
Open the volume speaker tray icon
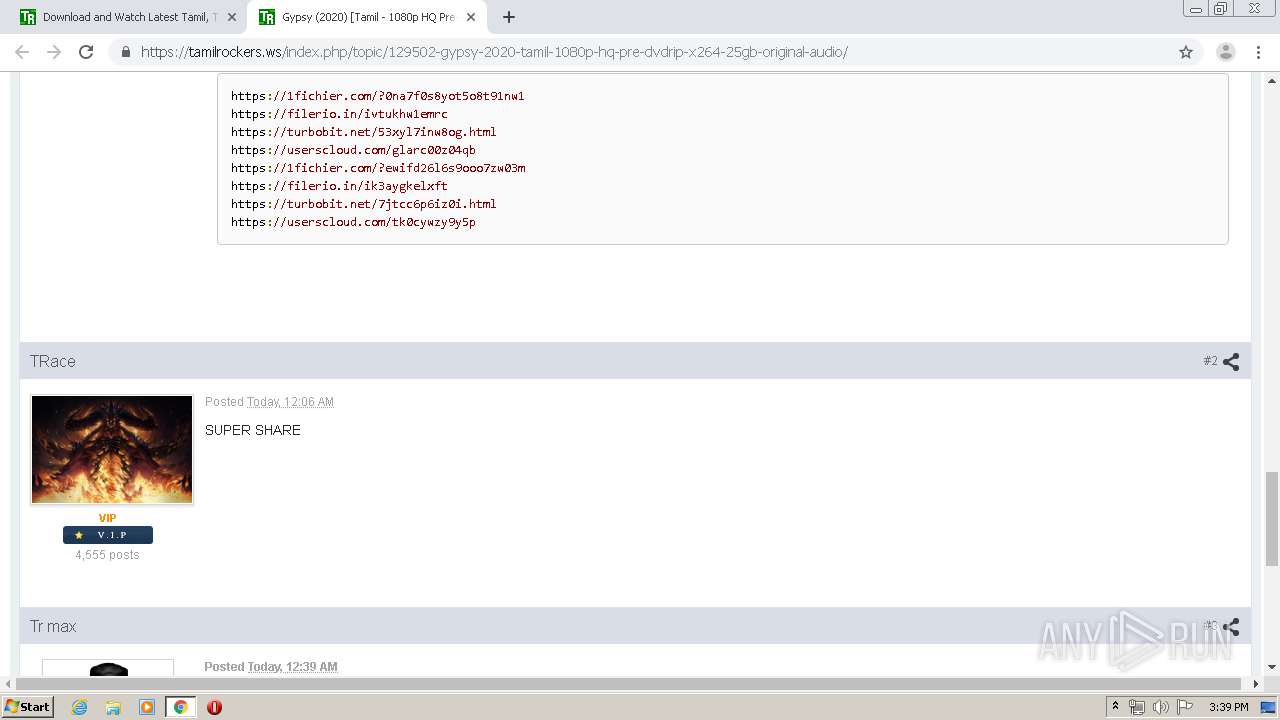click(1161, 707)
